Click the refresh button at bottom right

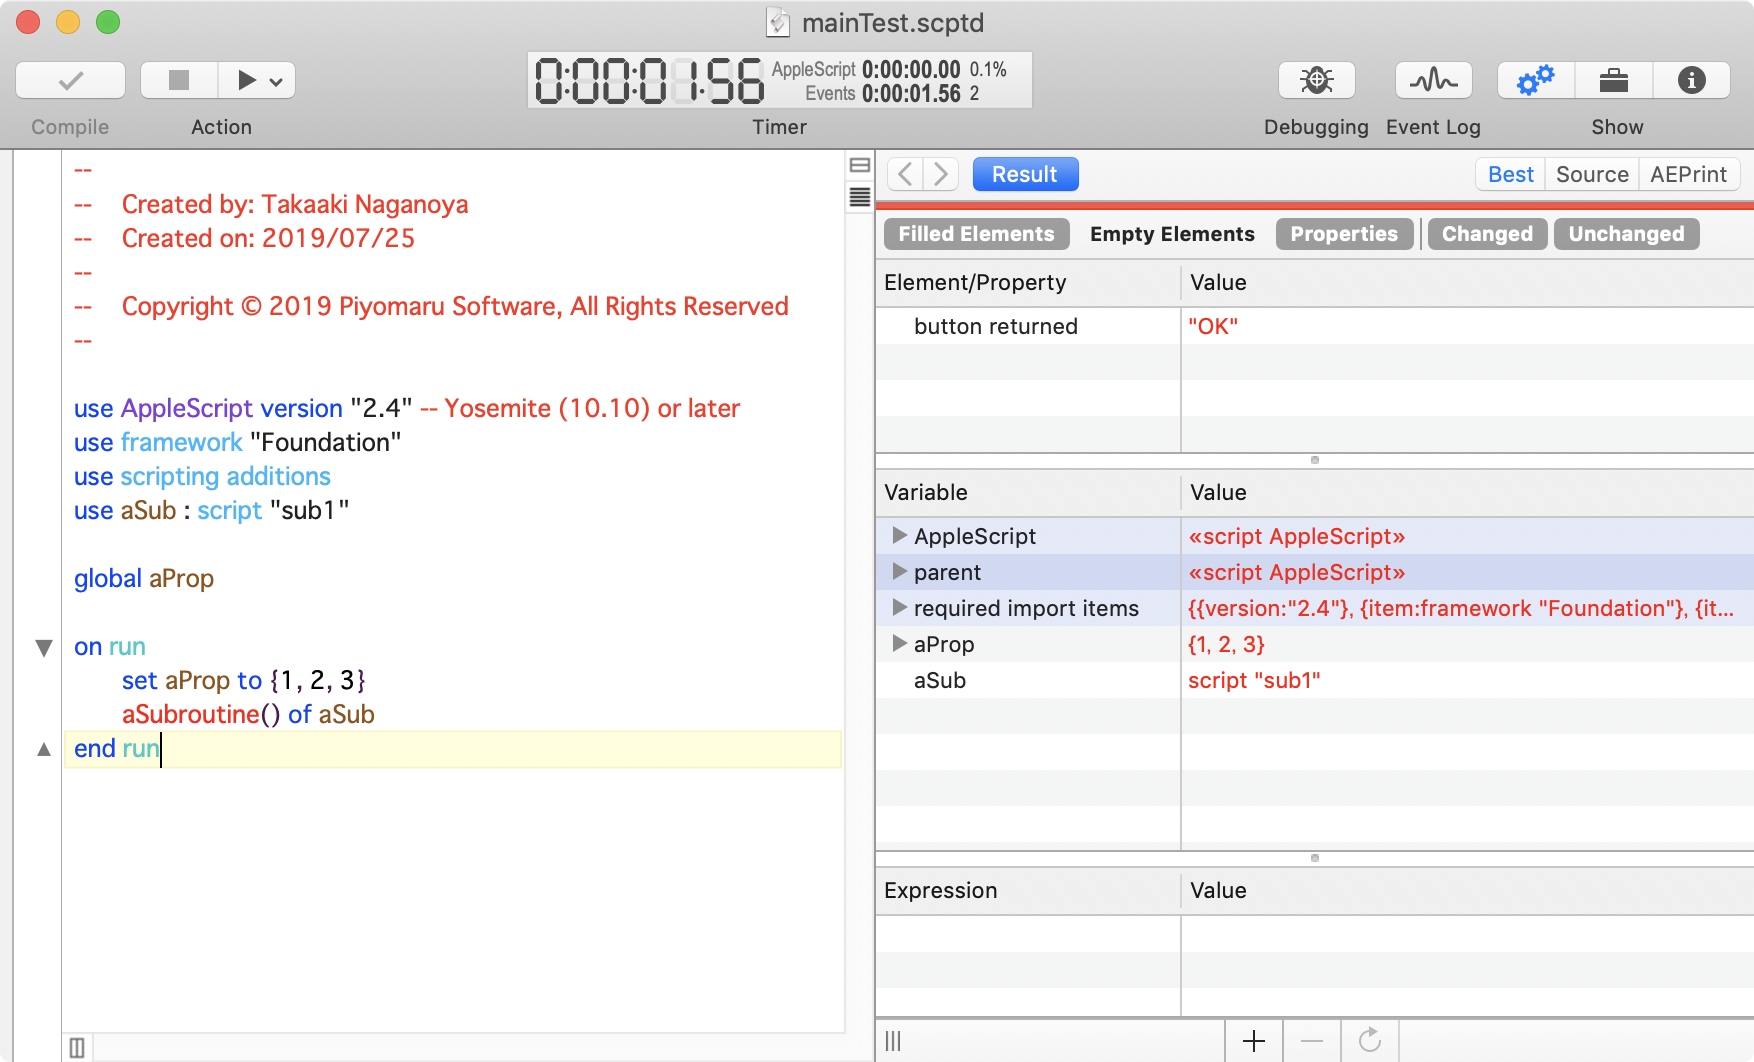coord(1371,1040)
